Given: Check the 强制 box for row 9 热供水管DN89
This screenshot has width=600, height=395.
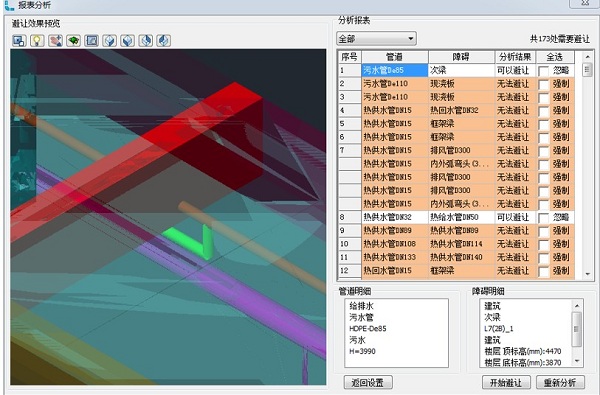Looking at the screenshot, I should pos(543,231).
